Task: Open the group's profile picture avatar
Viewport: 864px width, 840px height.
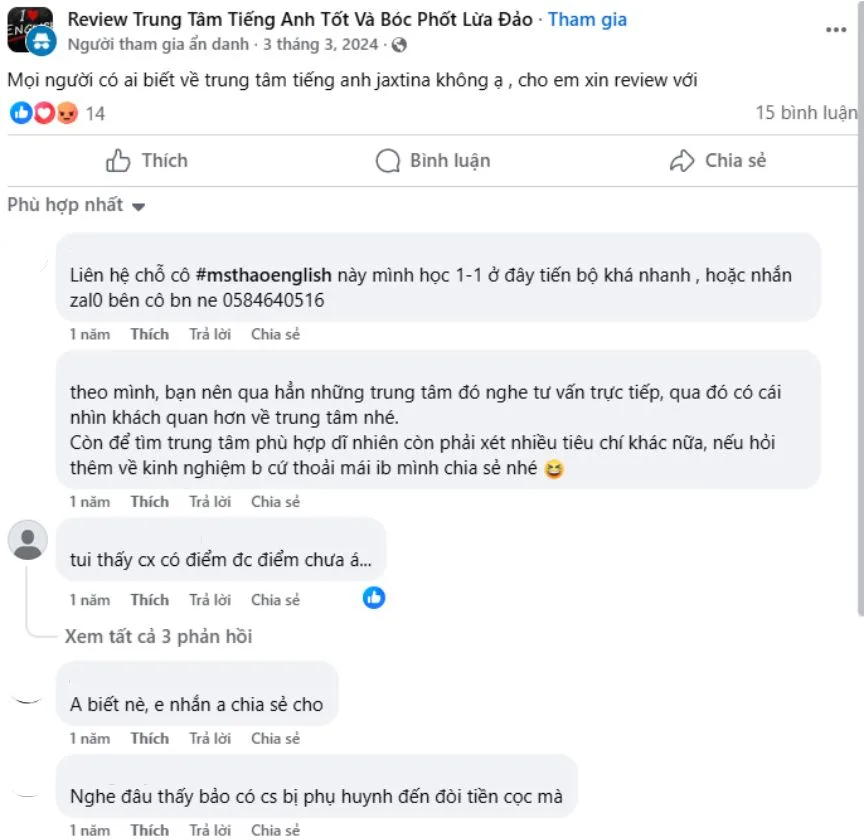Action: pyautogui.click(x=30, y=29)
